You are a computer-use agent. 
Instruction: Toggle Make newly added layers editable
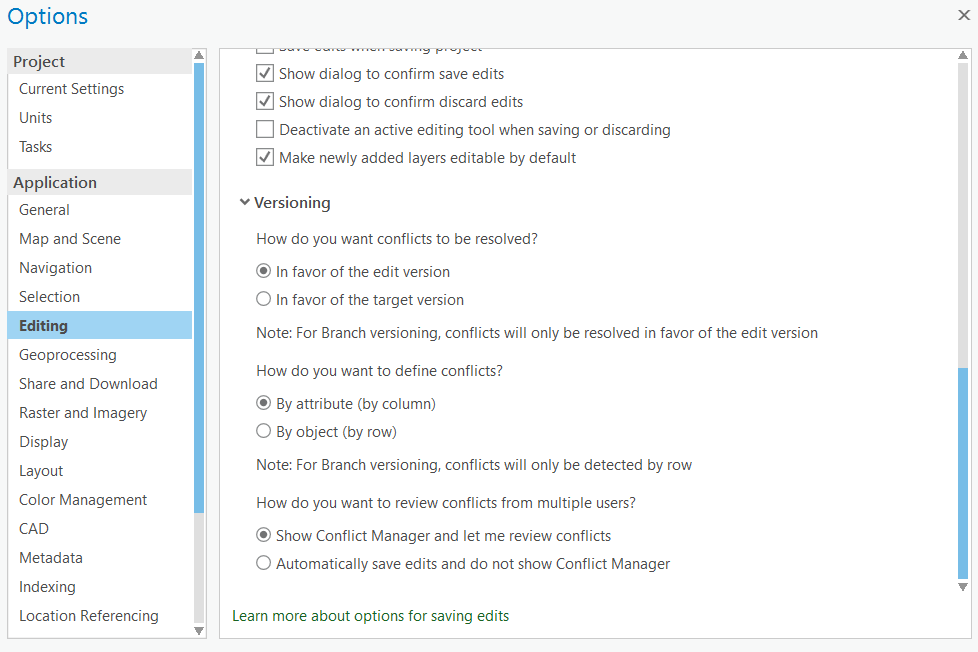click(265, 158)
